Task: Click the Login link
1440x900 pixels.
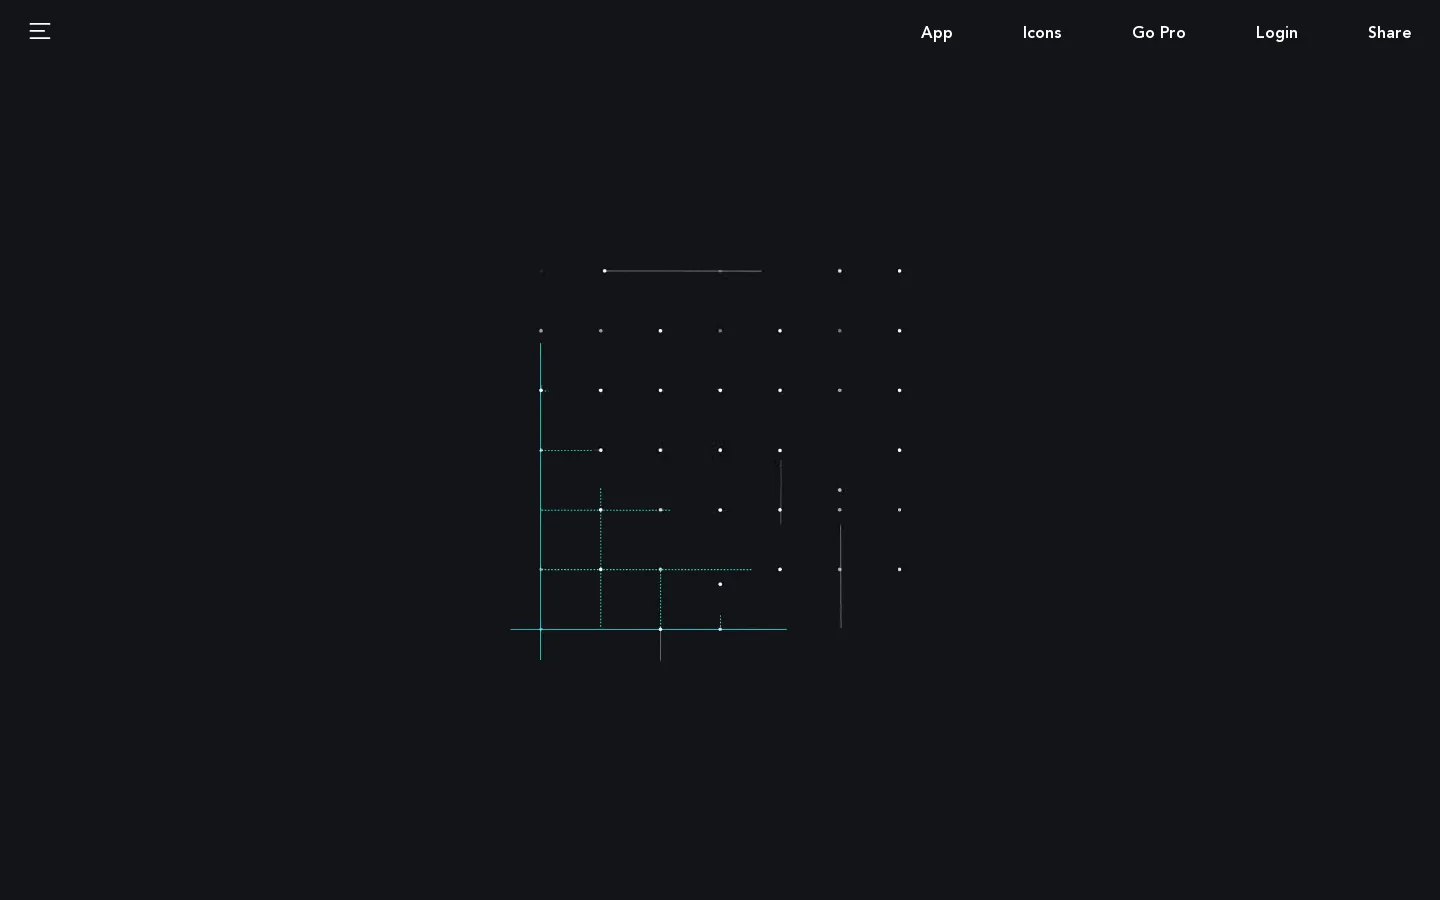Action: point(1277,33)
